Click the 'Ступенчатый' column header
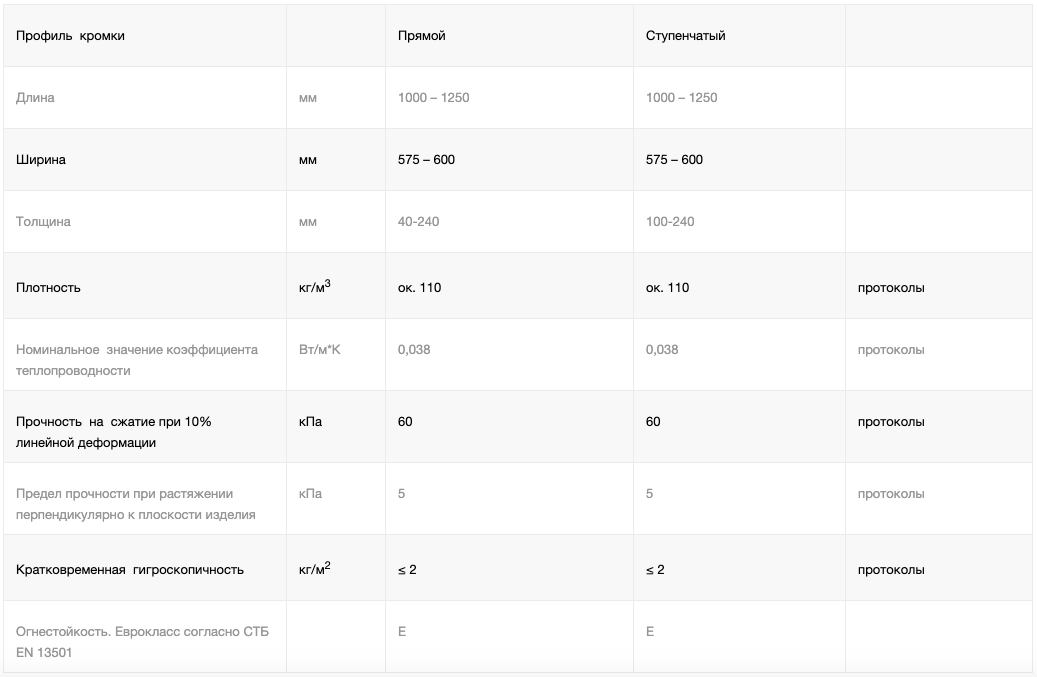Screen dimensions: 1037x677 click(685, 36)
